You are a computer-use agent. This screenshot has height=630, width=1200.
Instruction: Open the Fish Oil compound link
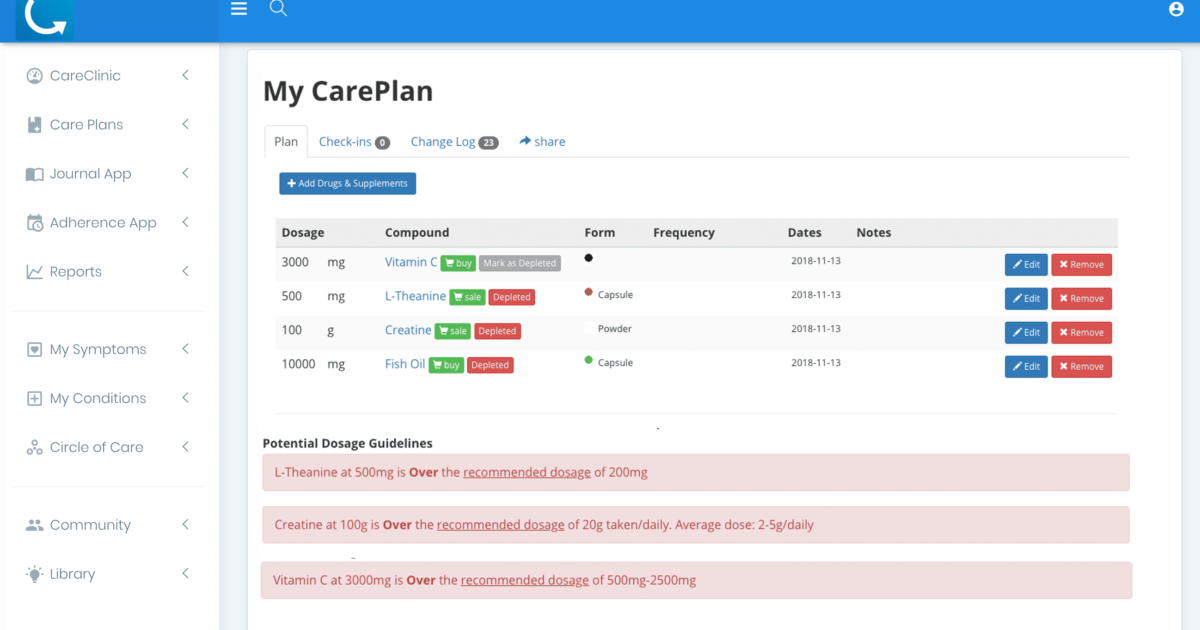[405, 364]
